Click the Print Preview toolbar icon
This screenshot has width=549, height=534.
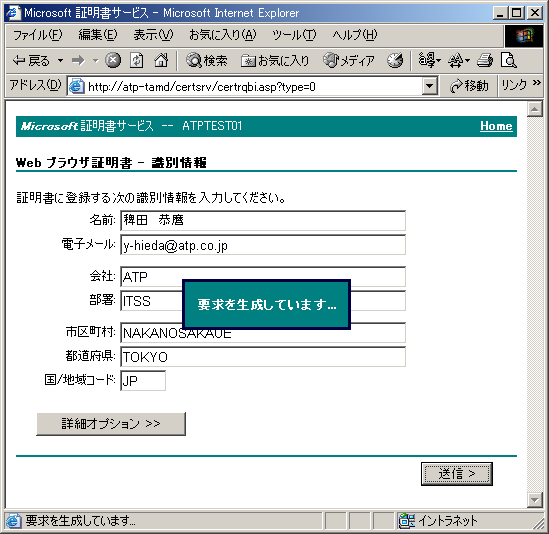coord(509,61)
